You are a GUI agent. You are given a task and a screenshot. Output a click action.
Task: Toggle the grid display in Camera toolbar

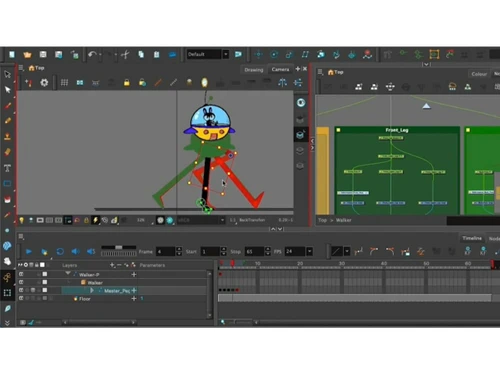pos(64,82)
